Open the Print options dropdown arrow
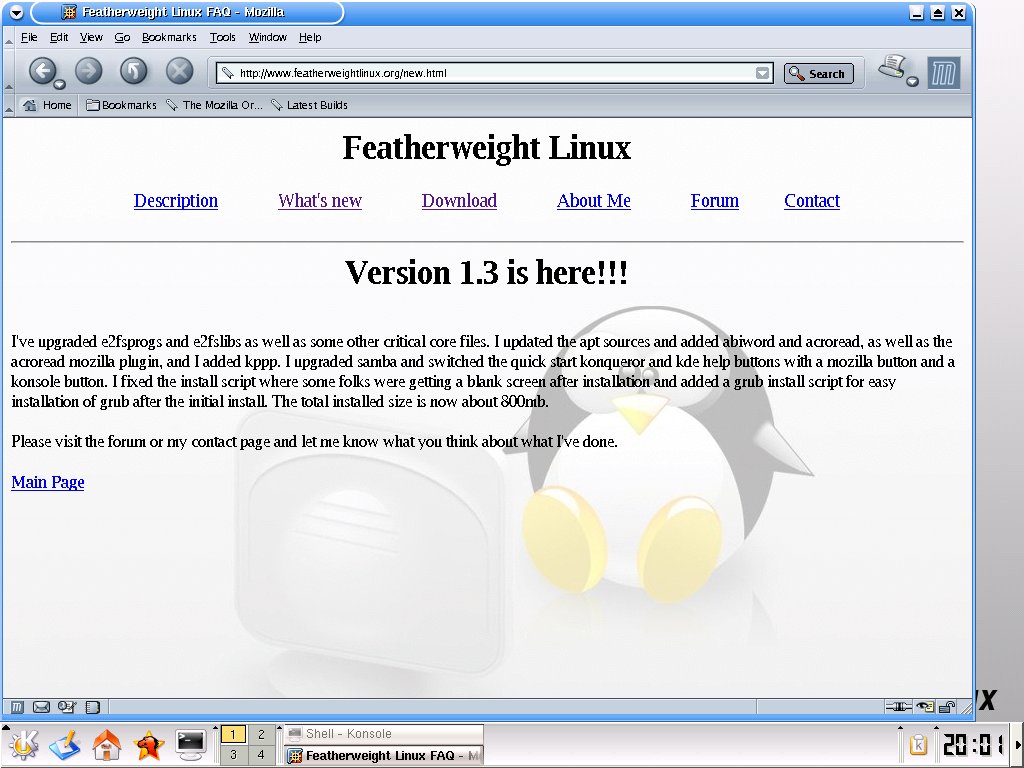This screenshot has height=768, width=1024. 912,81
